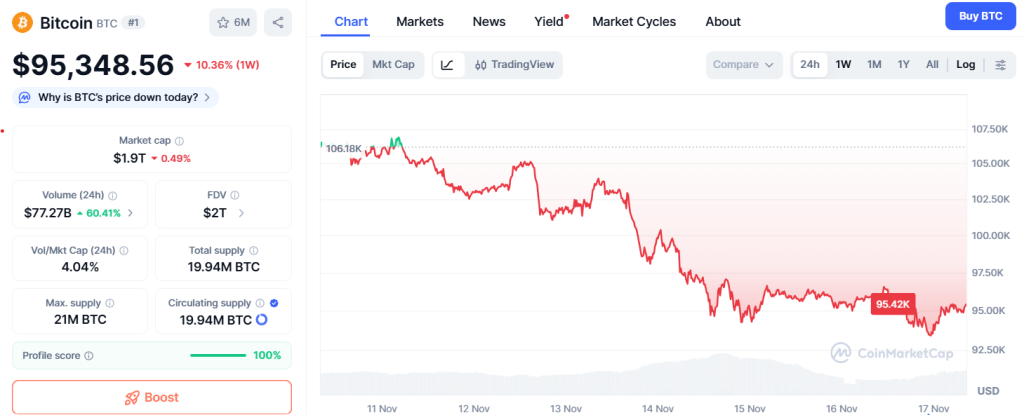The image size is (1024, 415).
Task: Click the circulating supply verified badge
Action: coord(274,302)
